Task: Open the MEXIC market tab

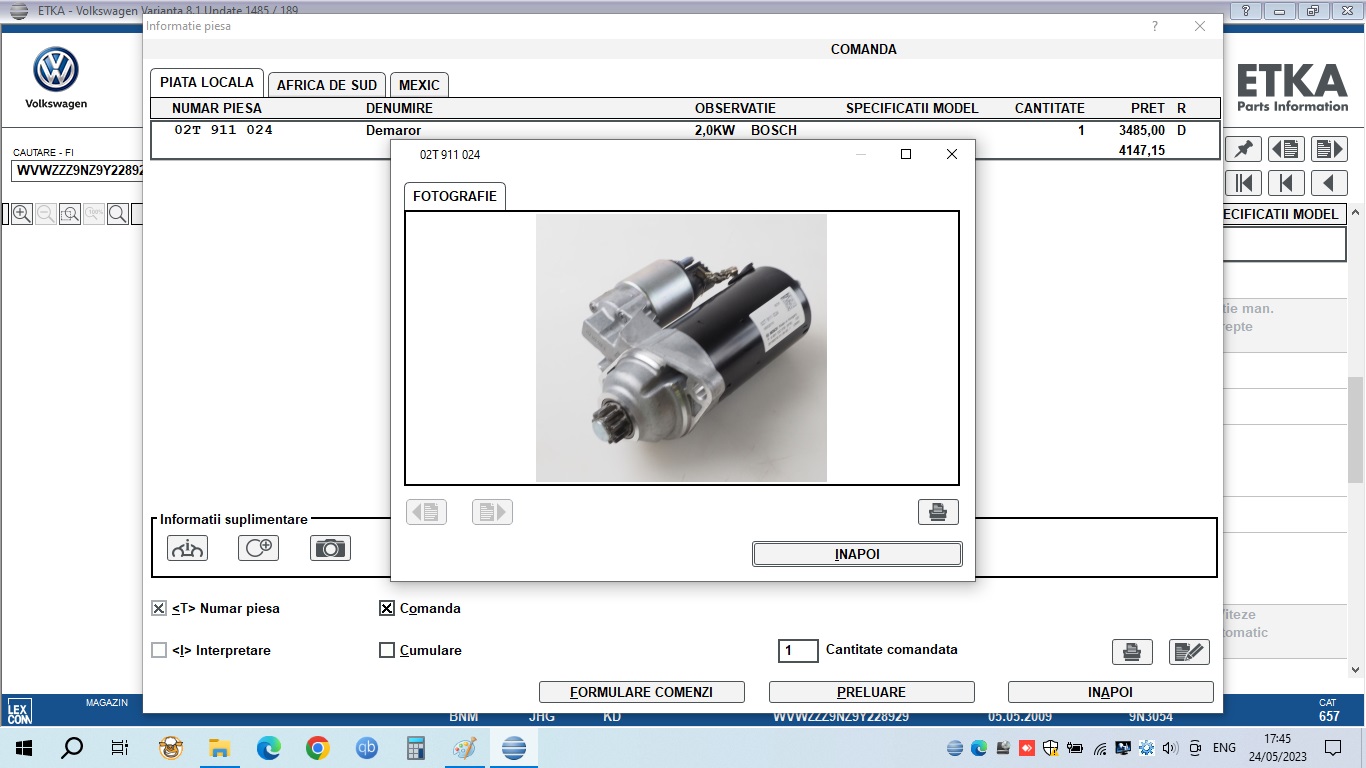Action: (x=419, y=85)
